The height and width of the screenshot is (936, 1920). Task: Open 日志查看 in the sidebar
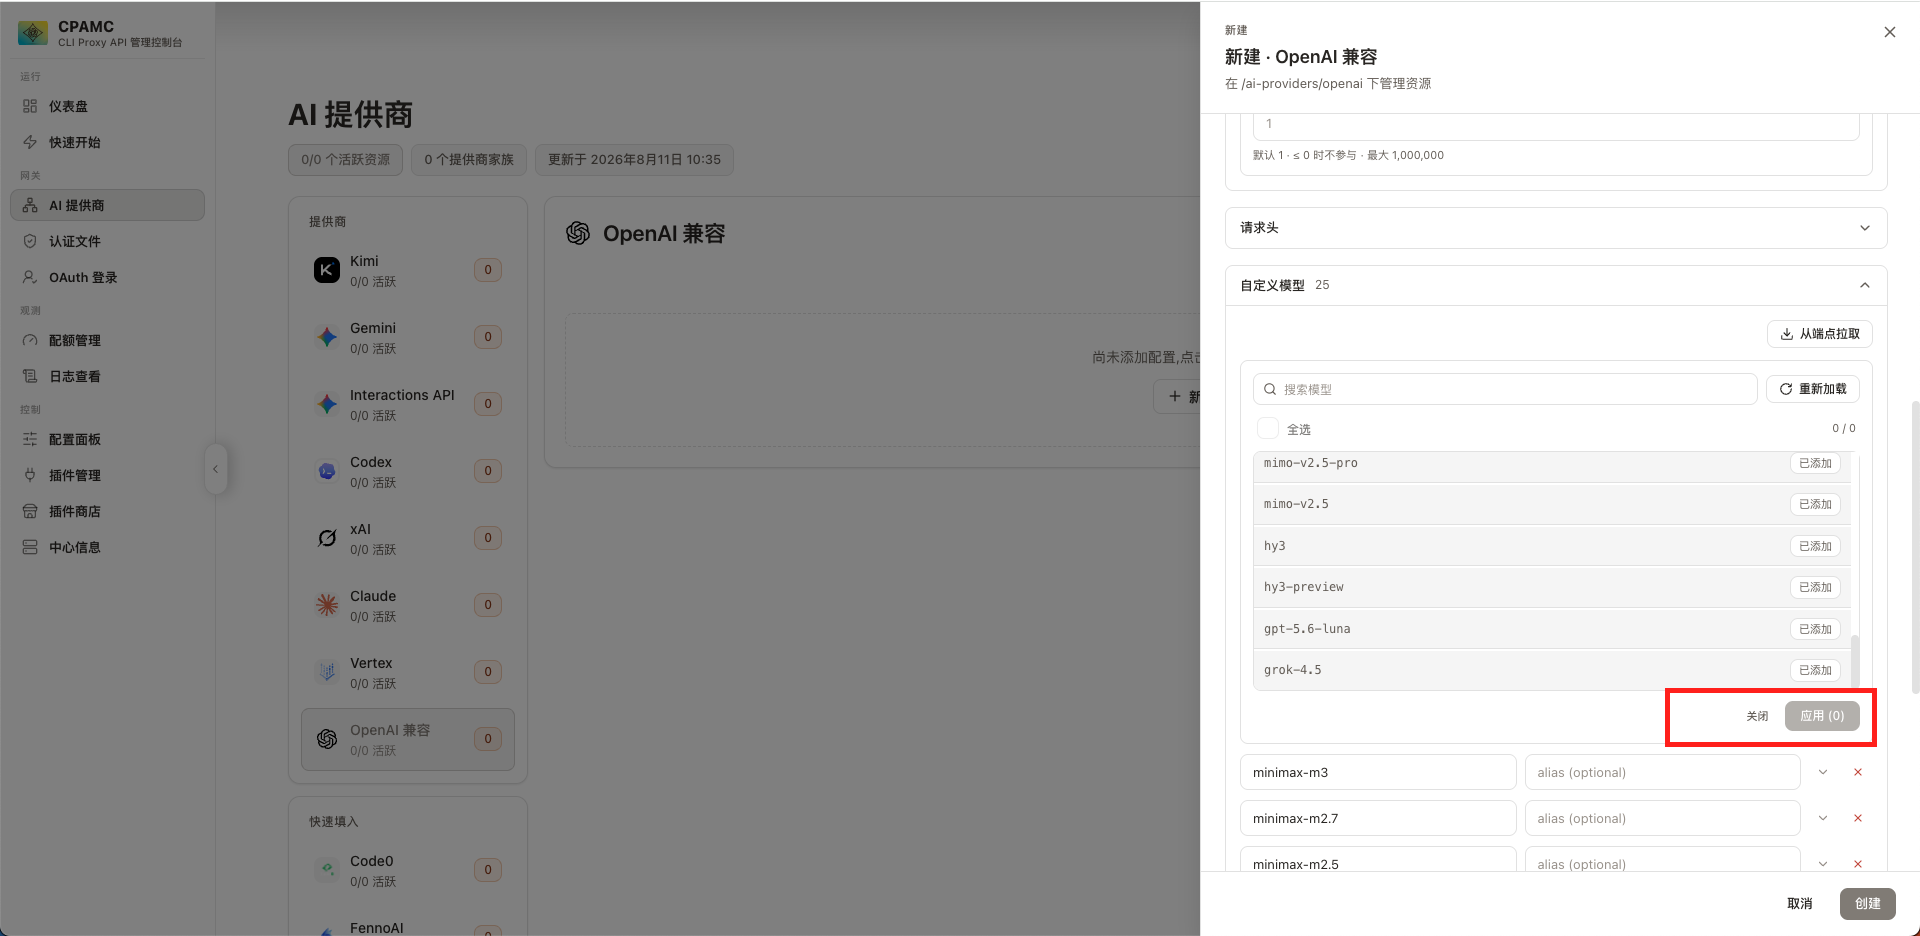tap(107, 376)
